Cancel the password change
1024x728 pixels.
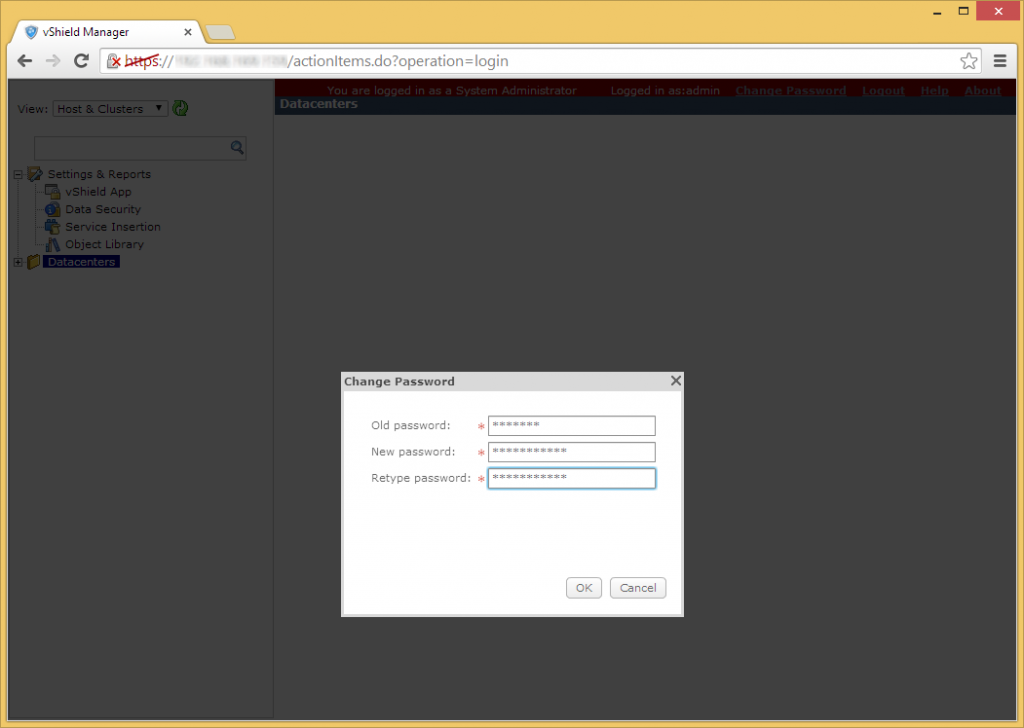[x=638, y=588]
